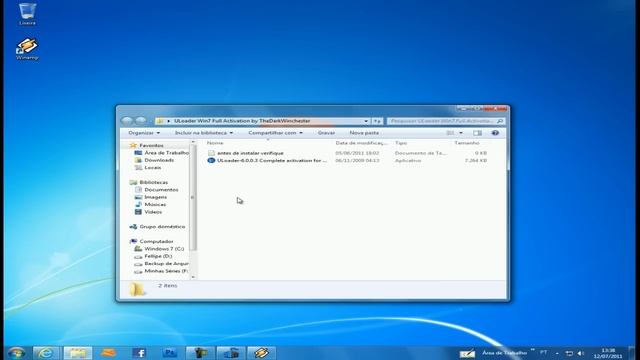The height and width of the screenshot is (360, 640).
Task: Open Incluir na biblioteca dropdown
Action: pyautogui.click(x=204, y=133)
